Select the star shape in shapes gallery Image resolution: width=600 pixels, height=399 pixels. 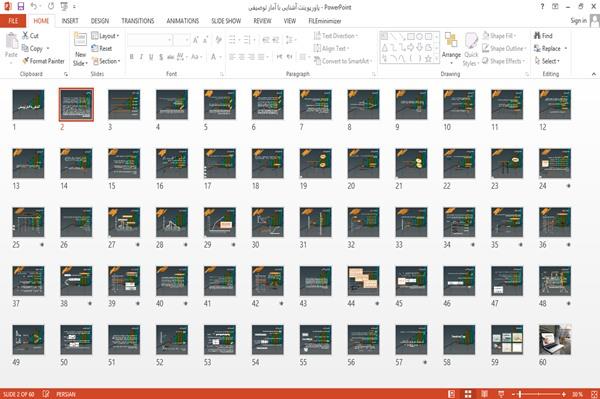point(428,59)
